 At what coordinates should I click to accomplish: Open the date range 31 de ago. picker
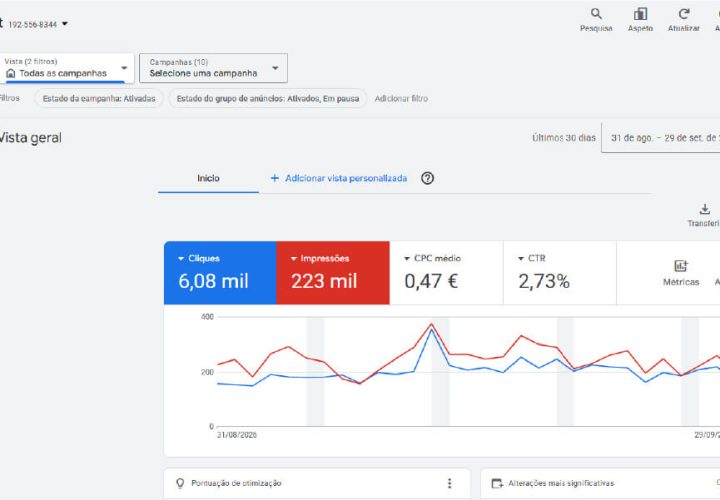pos(661,138)
